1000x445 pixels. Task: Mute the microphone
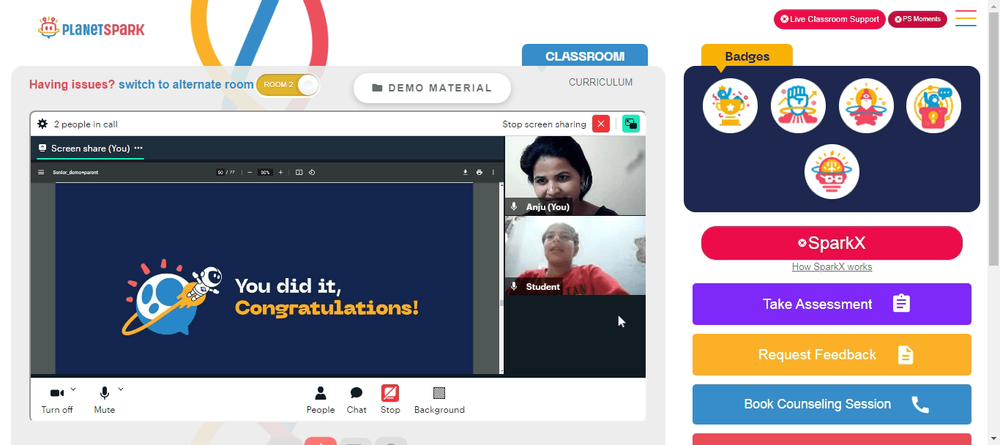[x=104, y=400]
